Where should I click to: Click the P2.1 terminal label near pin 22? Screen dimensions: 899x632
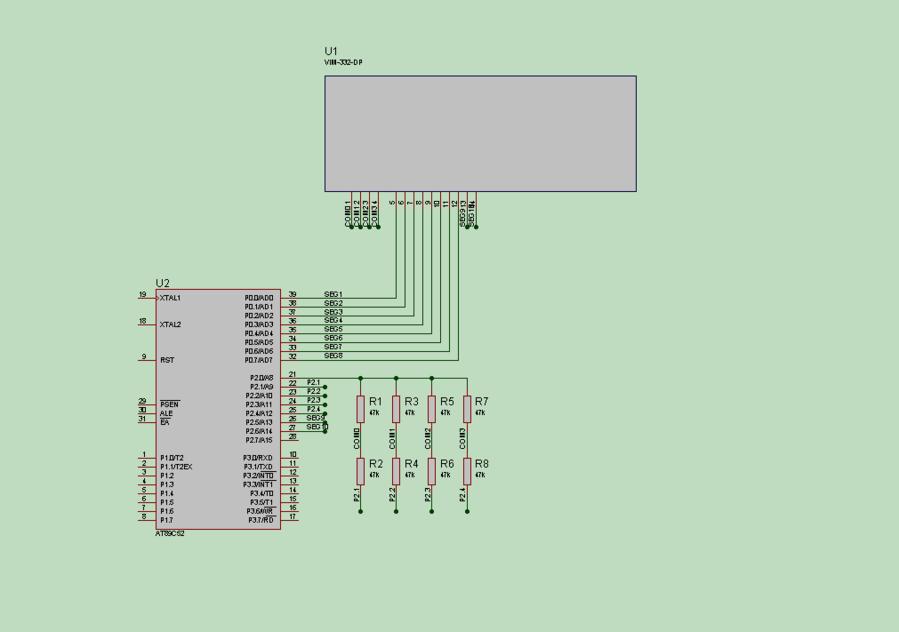click(x=314, y=382)
